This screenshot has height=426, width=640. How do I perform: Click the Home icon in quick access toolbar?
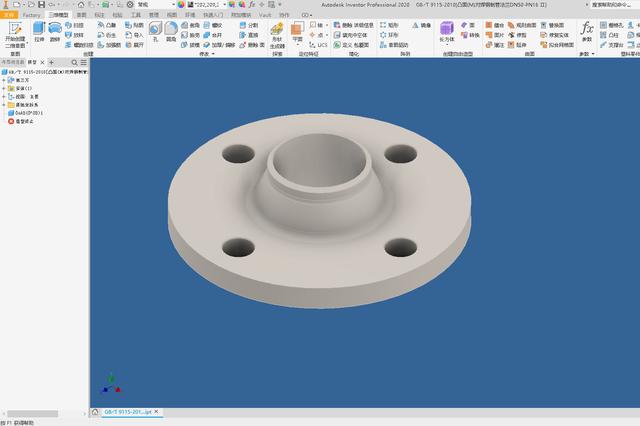81,4
